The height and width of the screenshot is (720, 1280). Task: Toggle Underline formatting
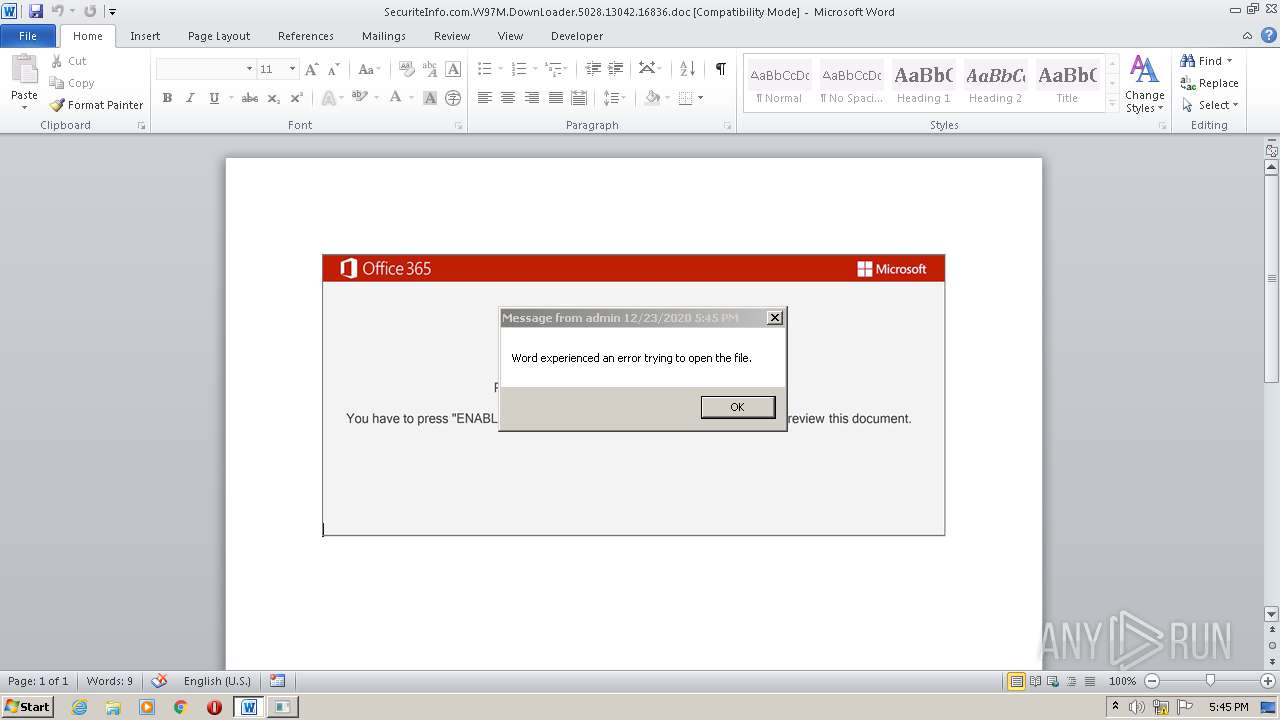[214, 98]
